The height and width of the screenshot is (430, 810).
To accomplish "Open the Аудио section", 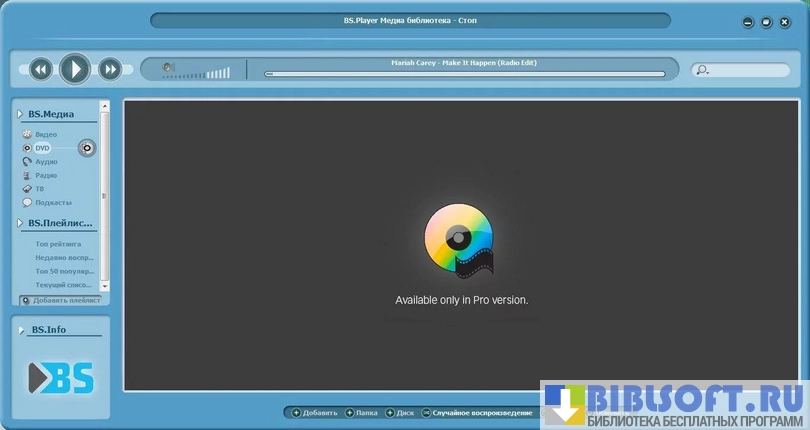I will [46, 161].
